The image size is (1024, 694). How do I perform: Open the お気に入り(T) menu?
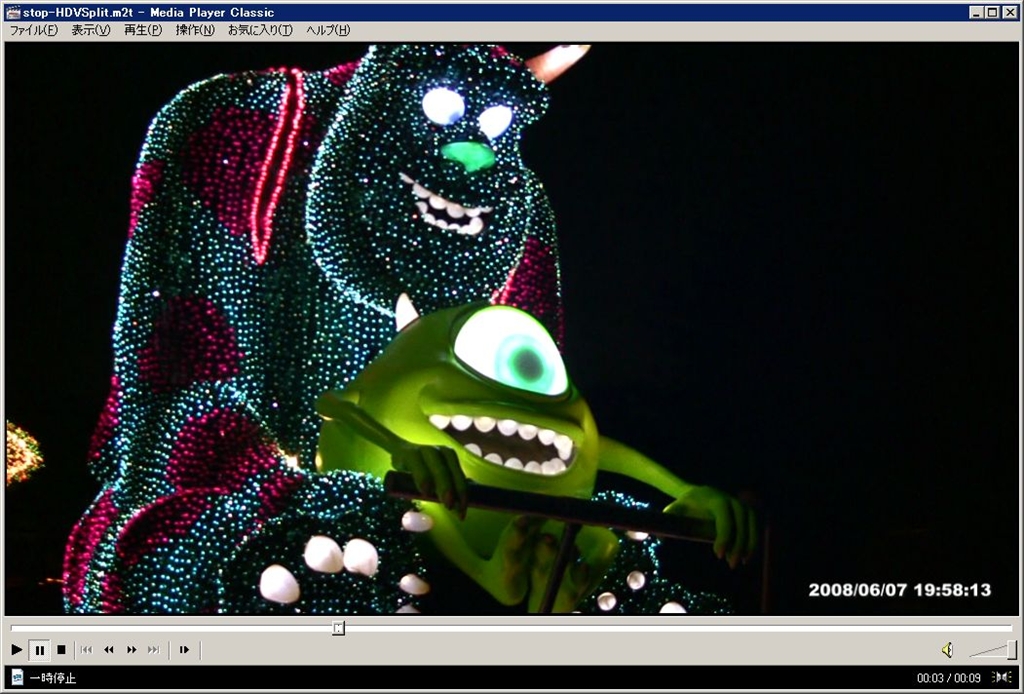261,30
